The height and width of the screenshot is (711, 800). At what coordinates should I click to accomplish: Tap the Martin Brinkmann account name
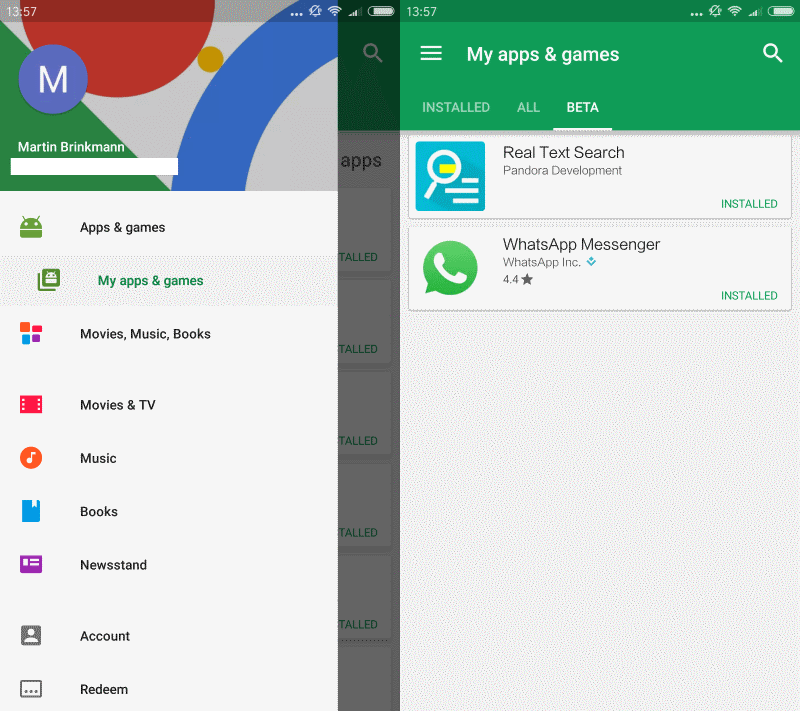pyautogui.click(x=71, y=147)
